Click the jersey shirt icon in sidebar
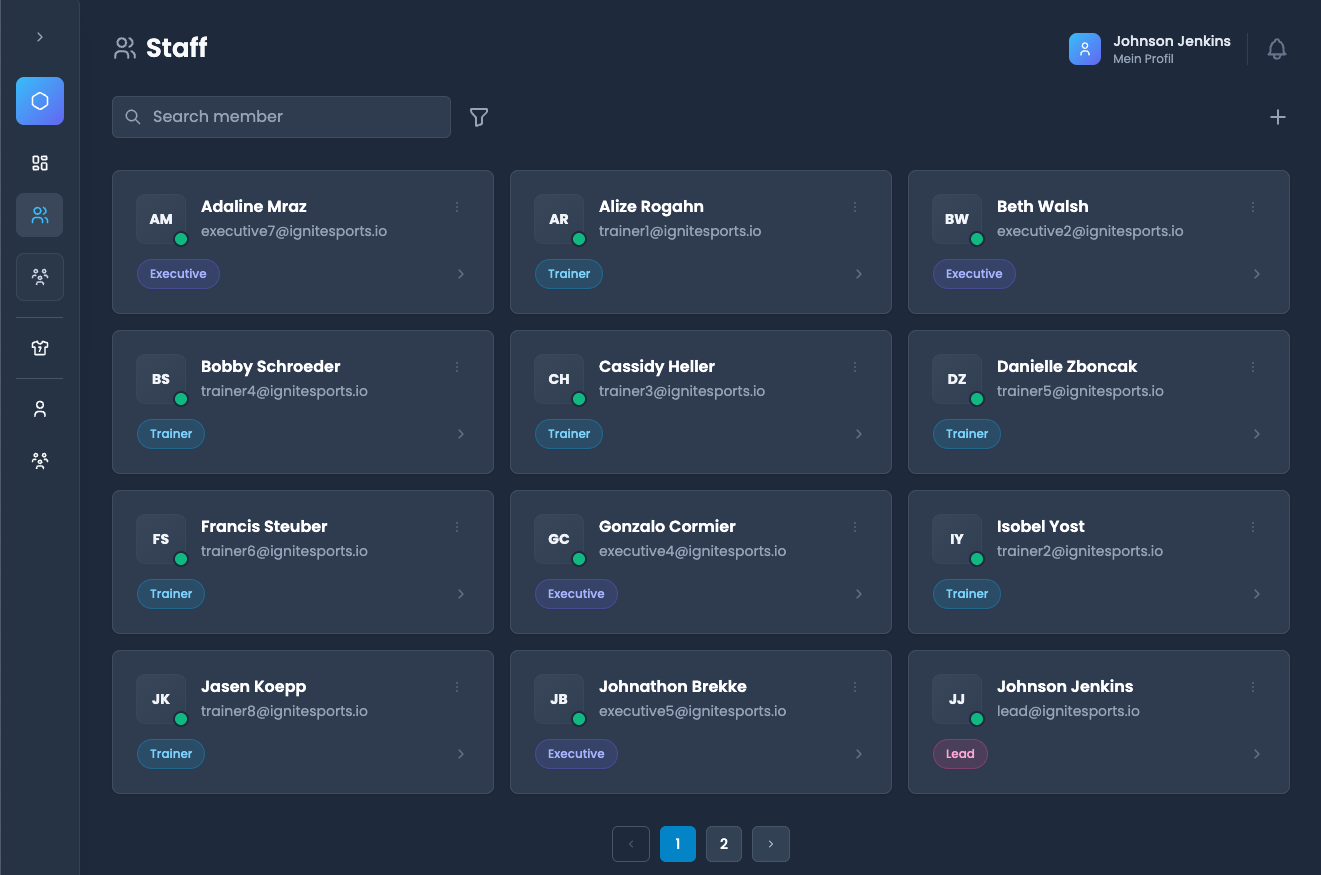This screenshot has width=1321, height=875. (x=40, y=348)
